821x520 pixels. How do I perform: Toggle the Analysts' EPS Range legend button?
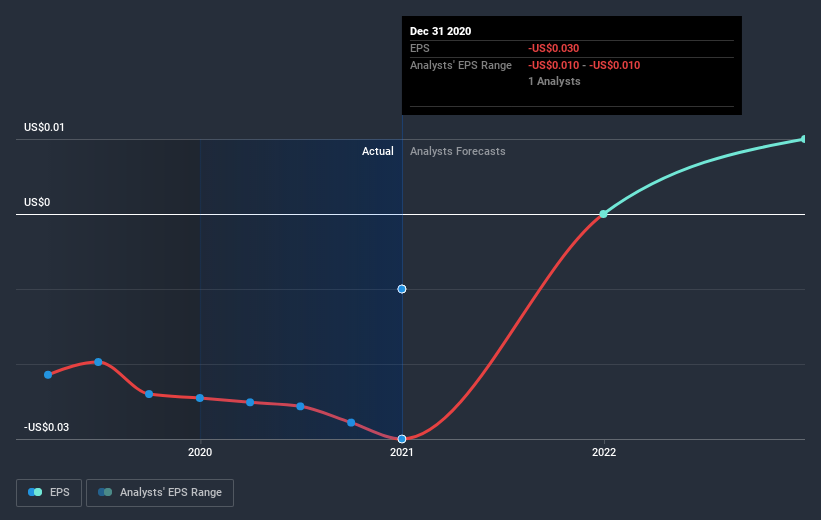[160, 492]
